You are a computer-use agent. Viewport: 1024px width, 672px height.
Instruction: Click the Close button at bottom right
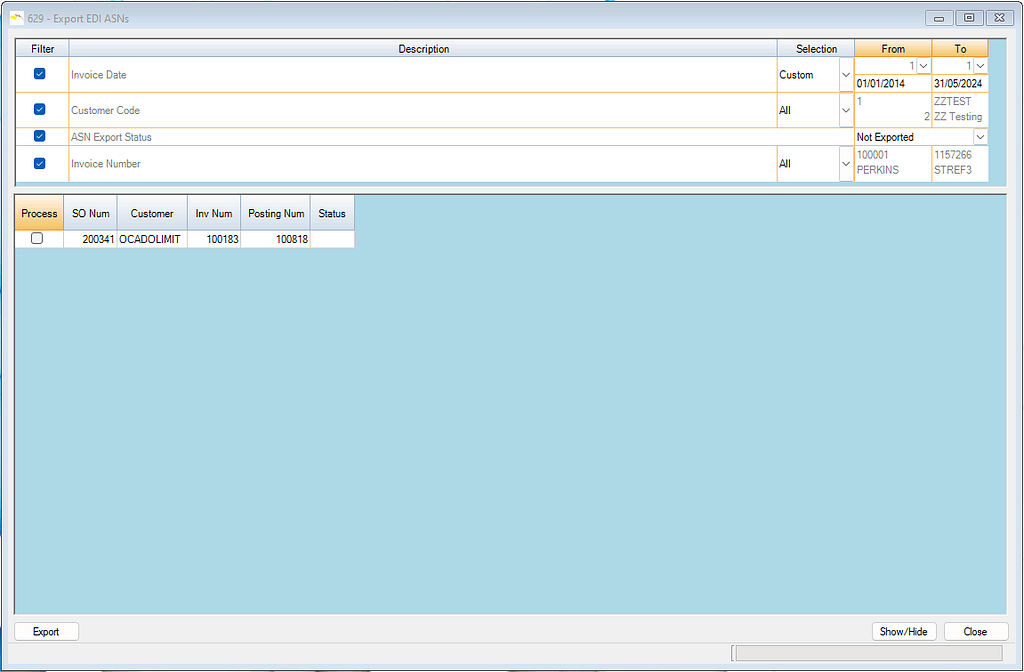[x=975, y=631]
